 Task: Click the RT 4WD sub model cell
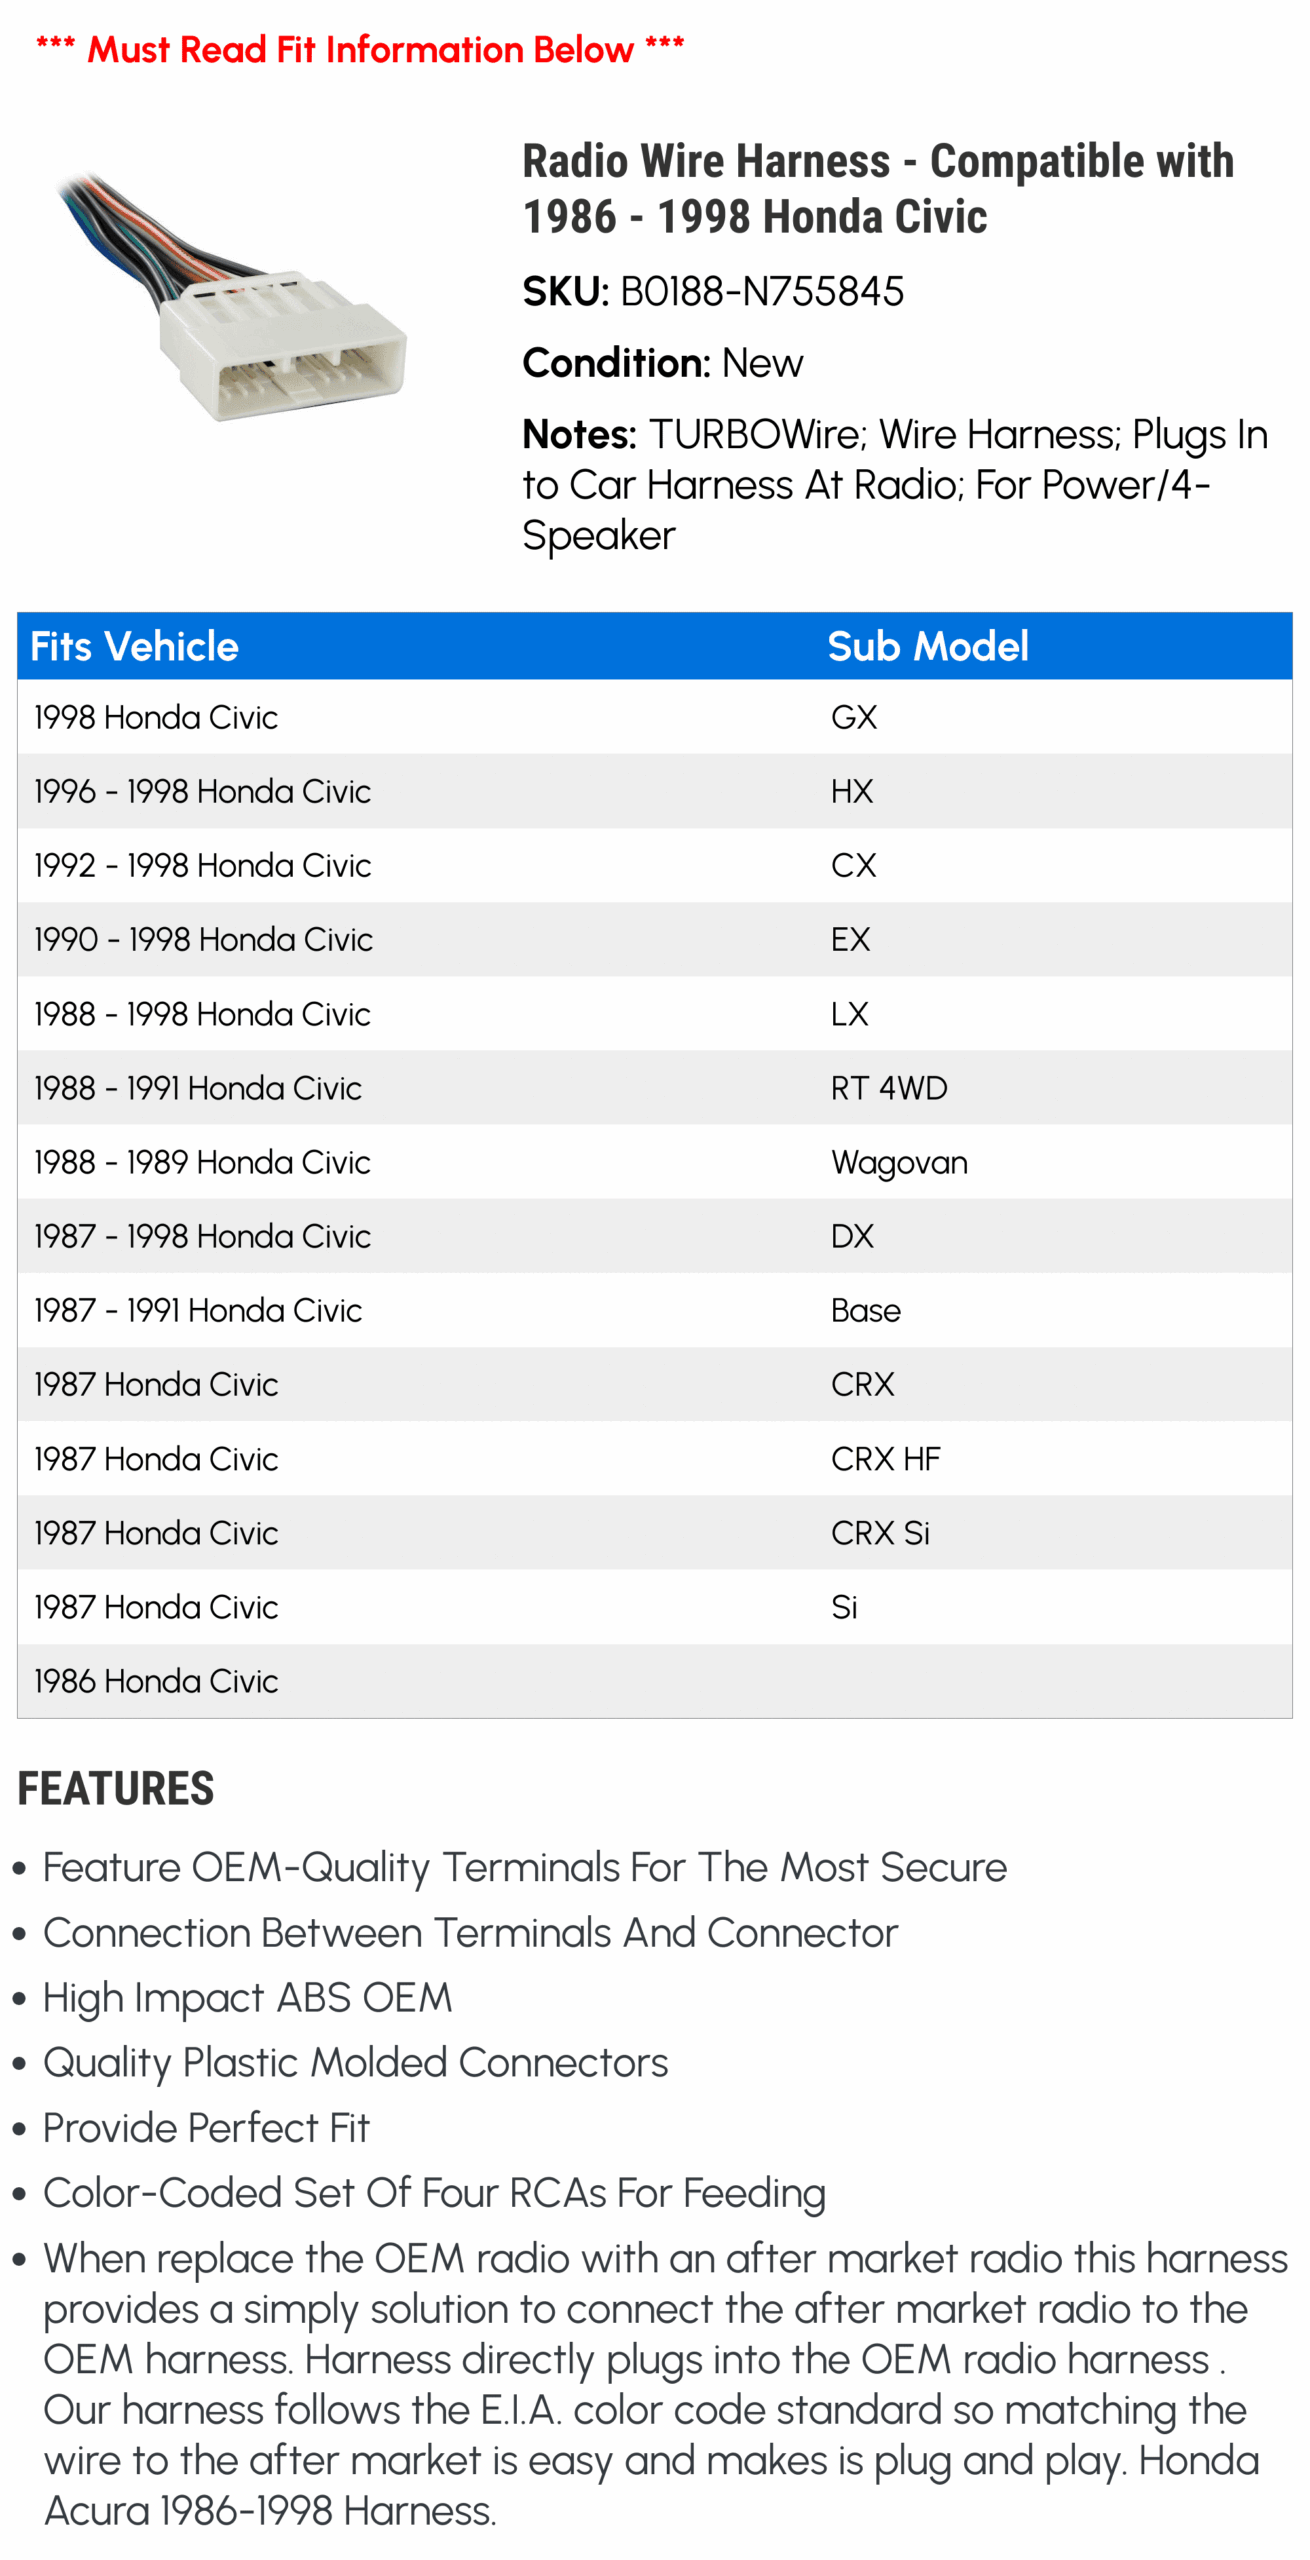(888, 1088)
